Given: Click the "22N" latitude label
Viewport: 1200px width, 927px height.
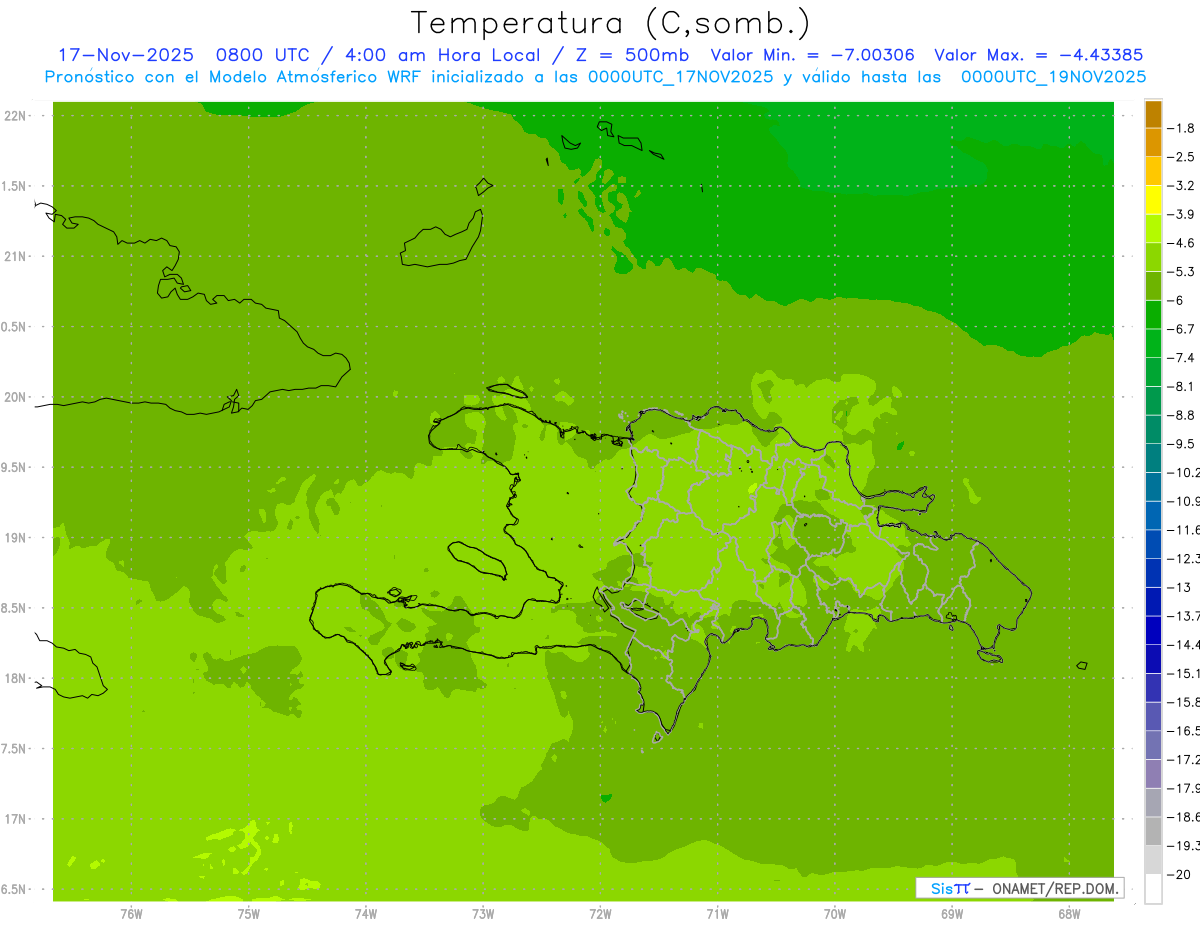Looking at the screenshot, I should click(x=16, y=116).
